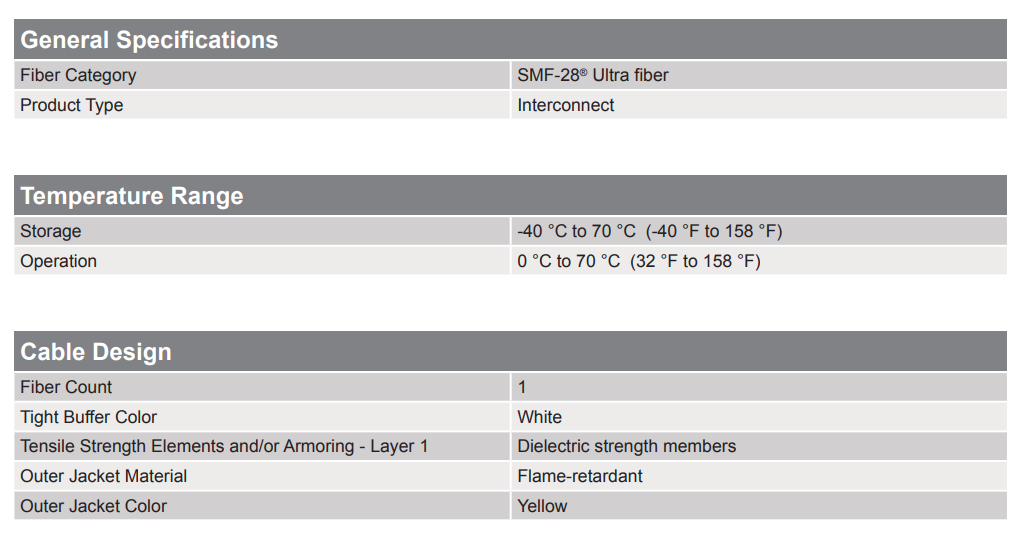Select the Outer Jacket Material label
The width and height of the screenshot is (1020, 539).
tap(104, 476)
